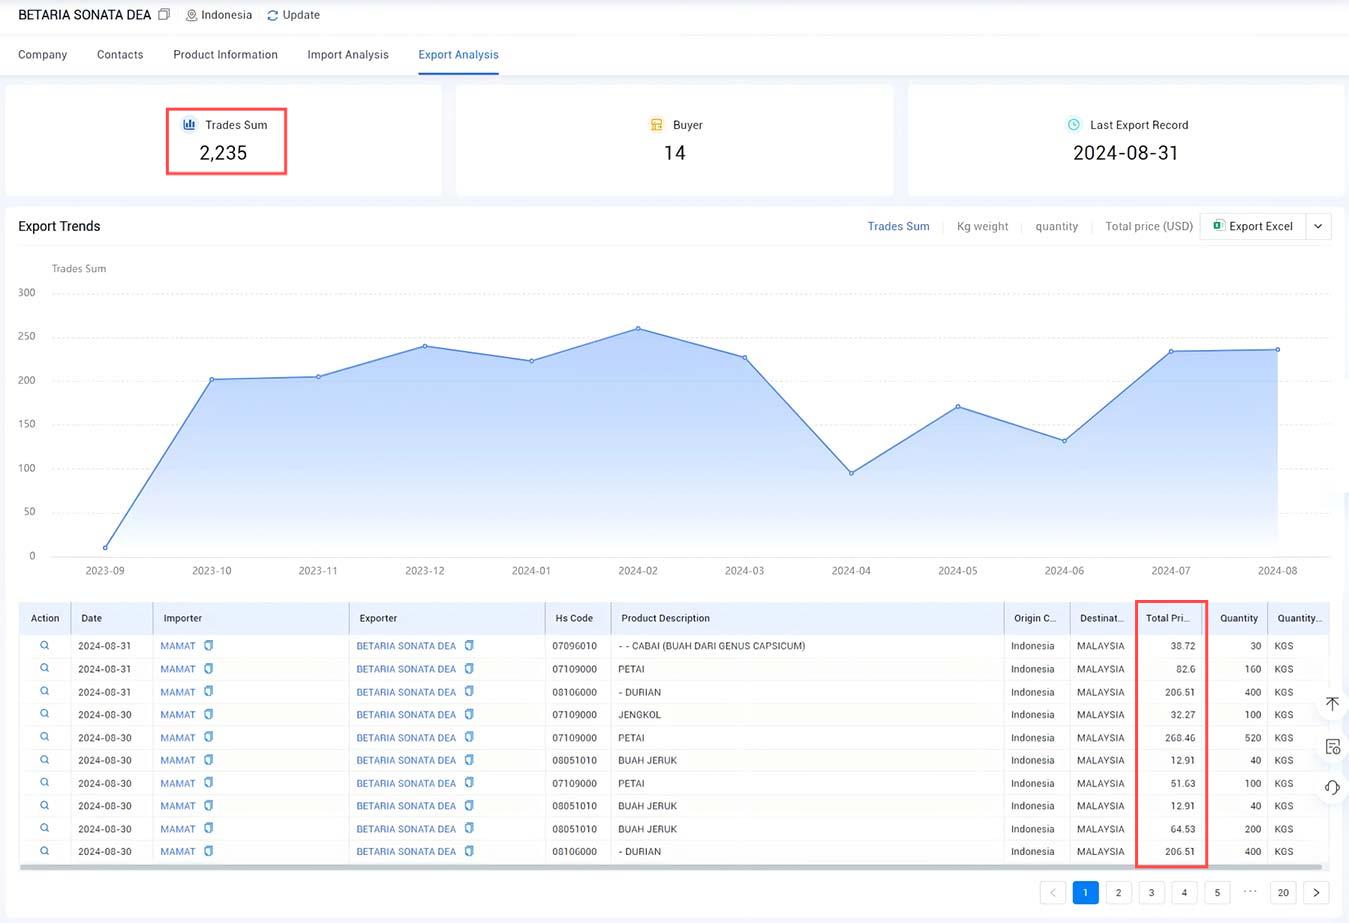
Task: Click the scroll-to-top arrow icon
Action: [1332, 704]
